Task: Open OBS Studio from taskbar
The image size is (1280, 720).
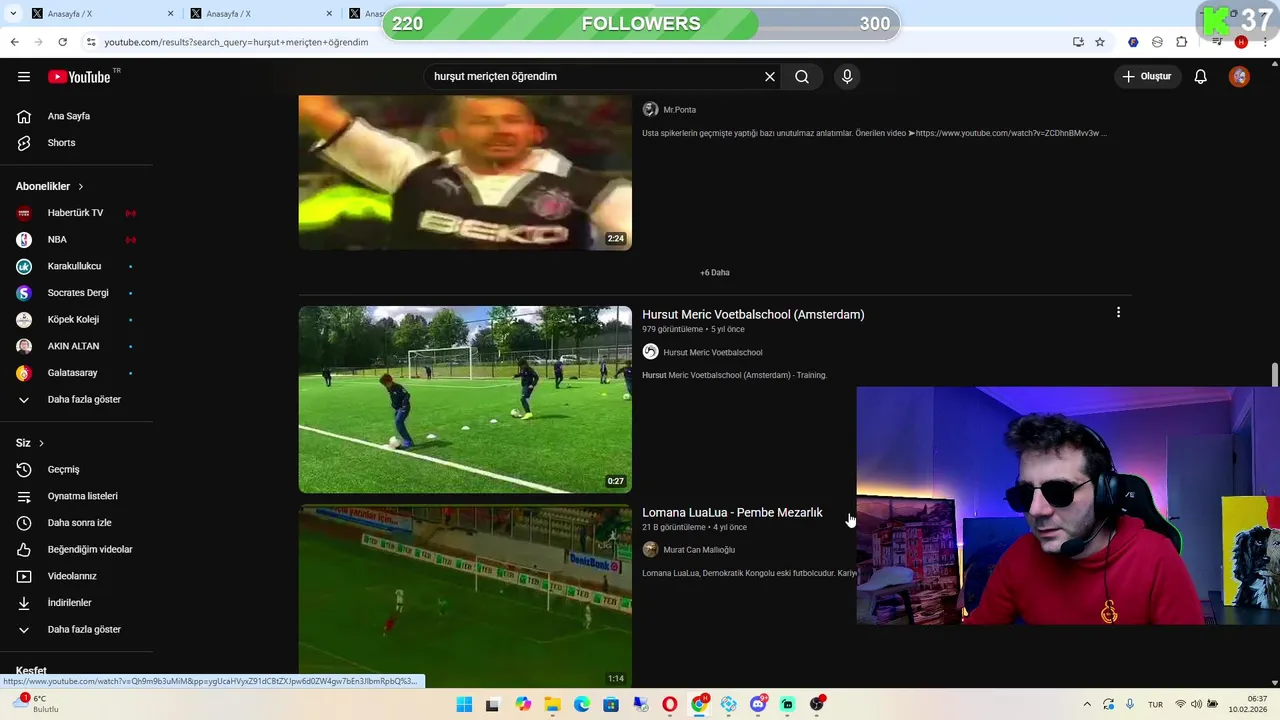Action: pos(817,704)
